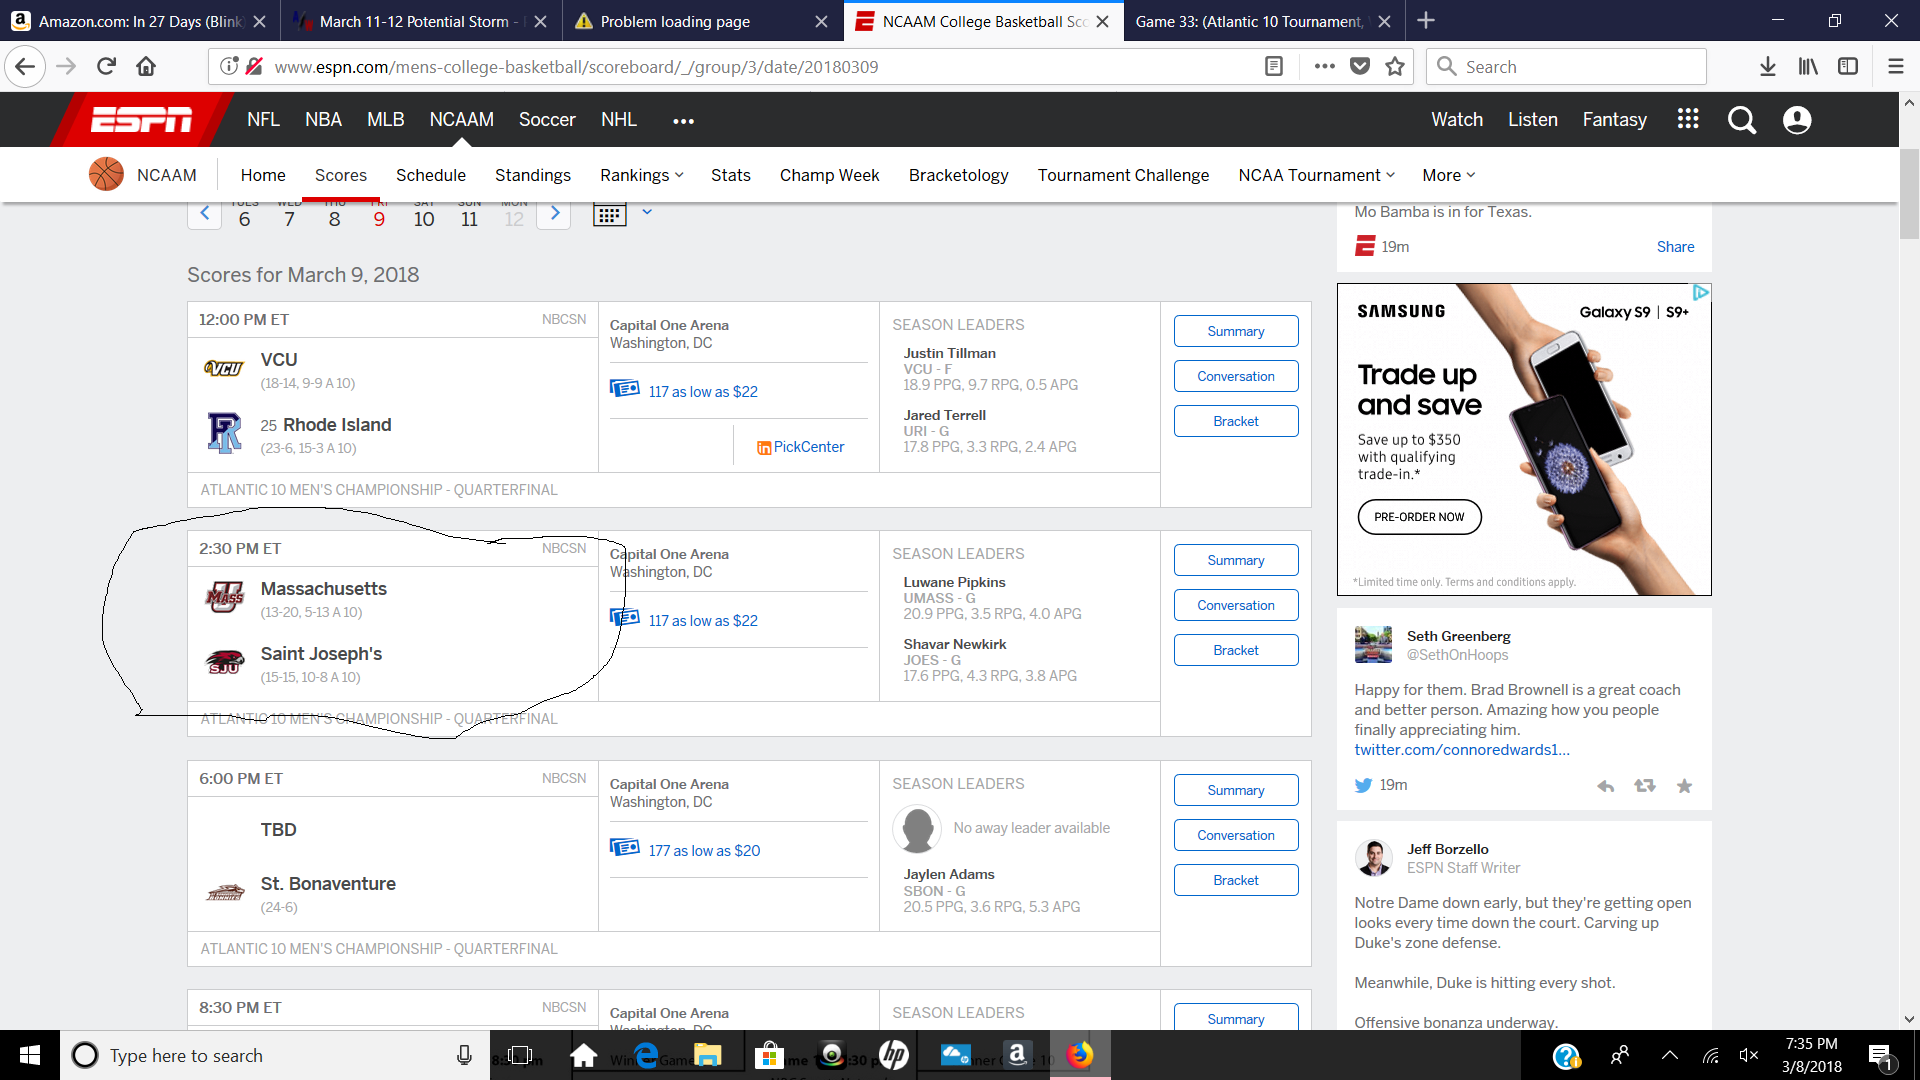The height and width of the screenshot is (1080, 1920).
Task: Open Firefox downloads icon
Action: click(x=1768, y=67)
